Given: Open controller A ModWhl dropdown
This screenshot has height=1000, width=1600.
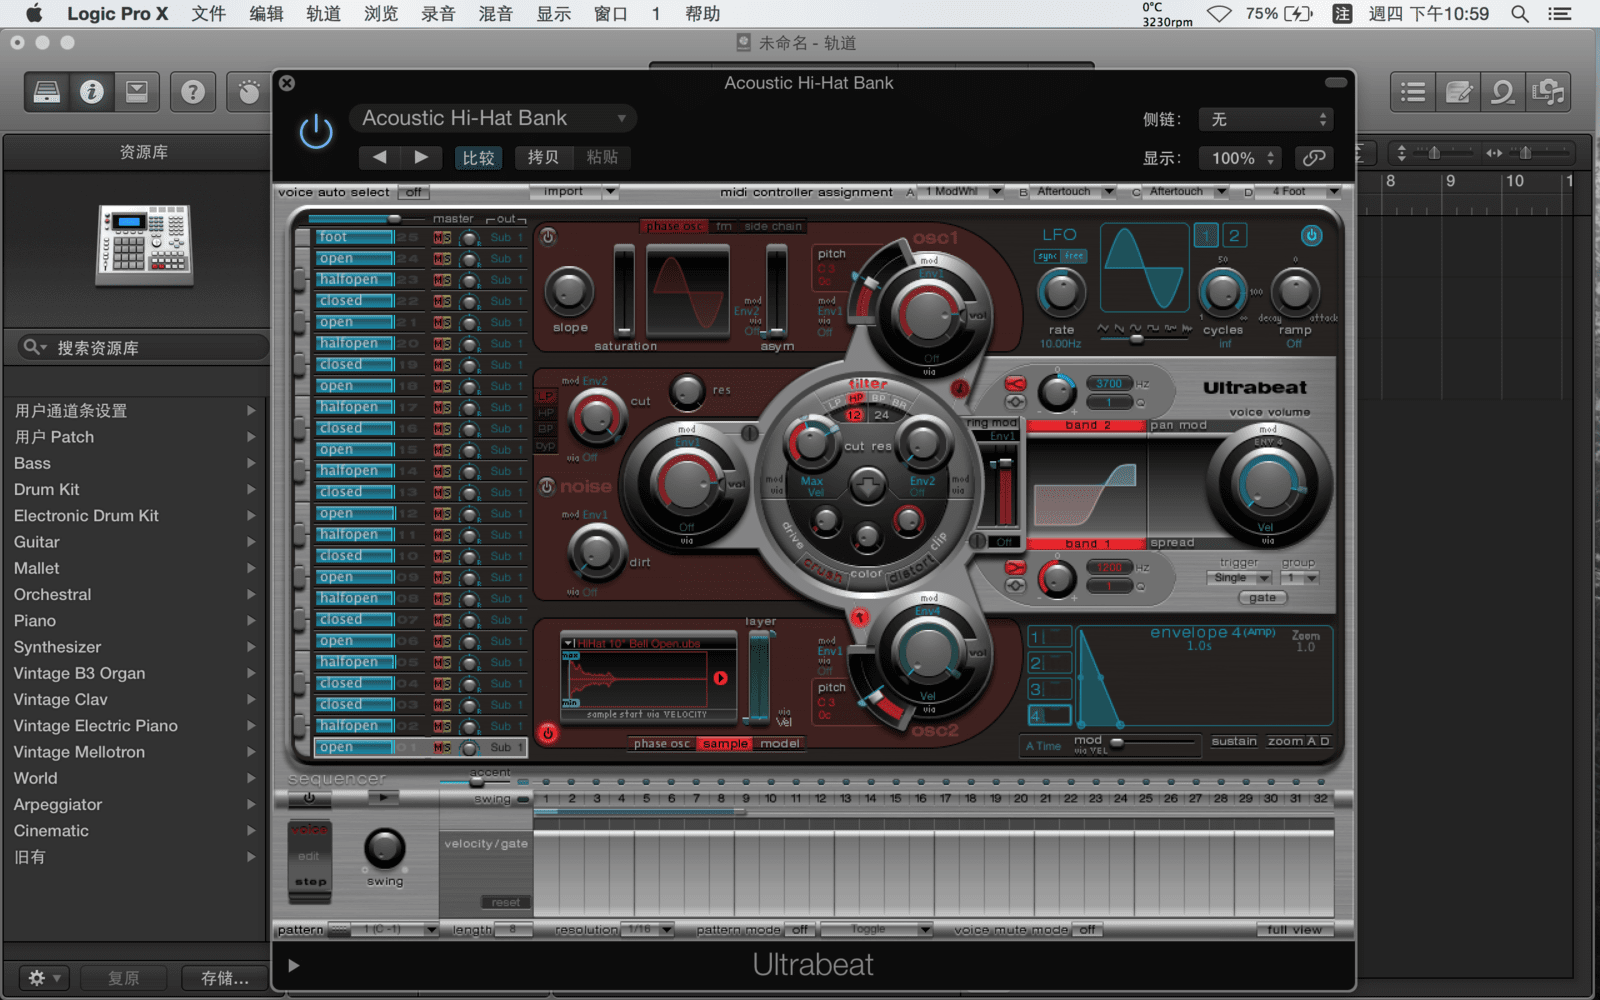Looking at the screenshot, I should click(960, 191).
